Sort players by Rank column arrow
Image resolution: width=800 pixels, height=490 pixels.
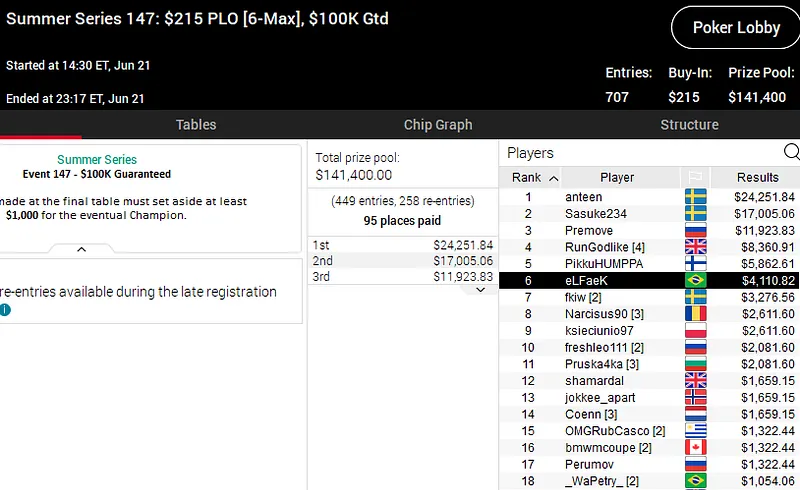click(554, 178)
